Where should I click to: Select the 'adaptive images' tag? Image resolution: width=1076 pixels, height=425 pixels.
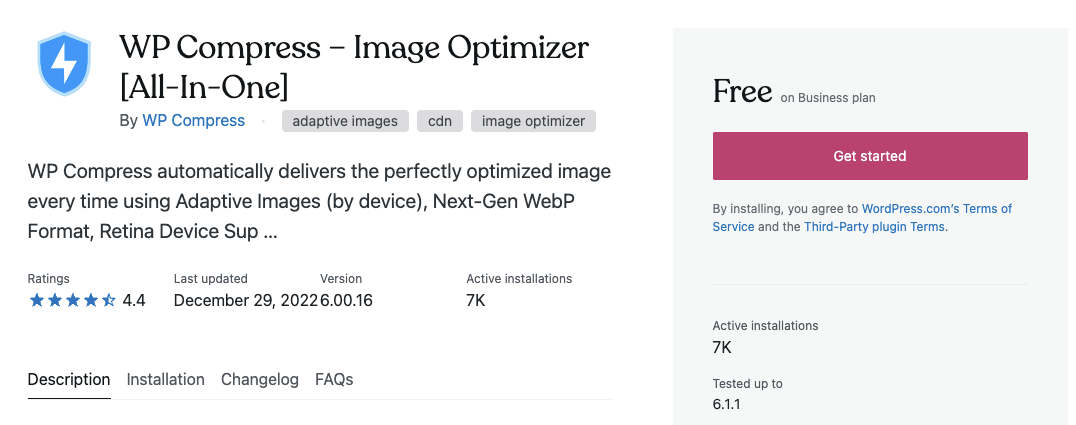(x=345, y=122)
